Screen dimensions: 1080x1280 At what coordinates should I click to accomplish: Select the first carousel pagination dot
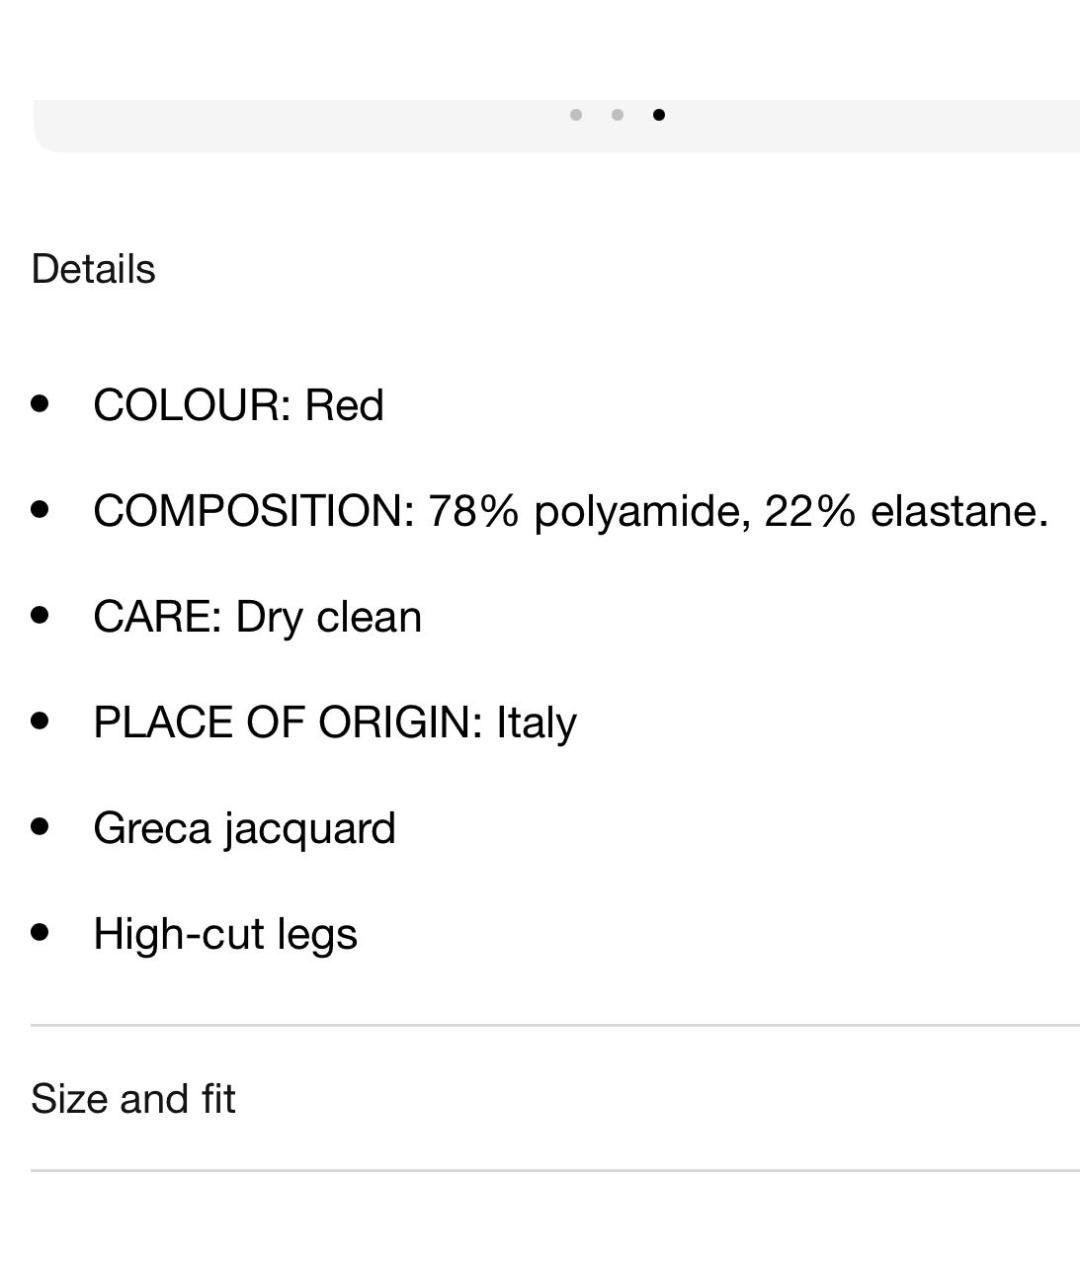point(576,115)
